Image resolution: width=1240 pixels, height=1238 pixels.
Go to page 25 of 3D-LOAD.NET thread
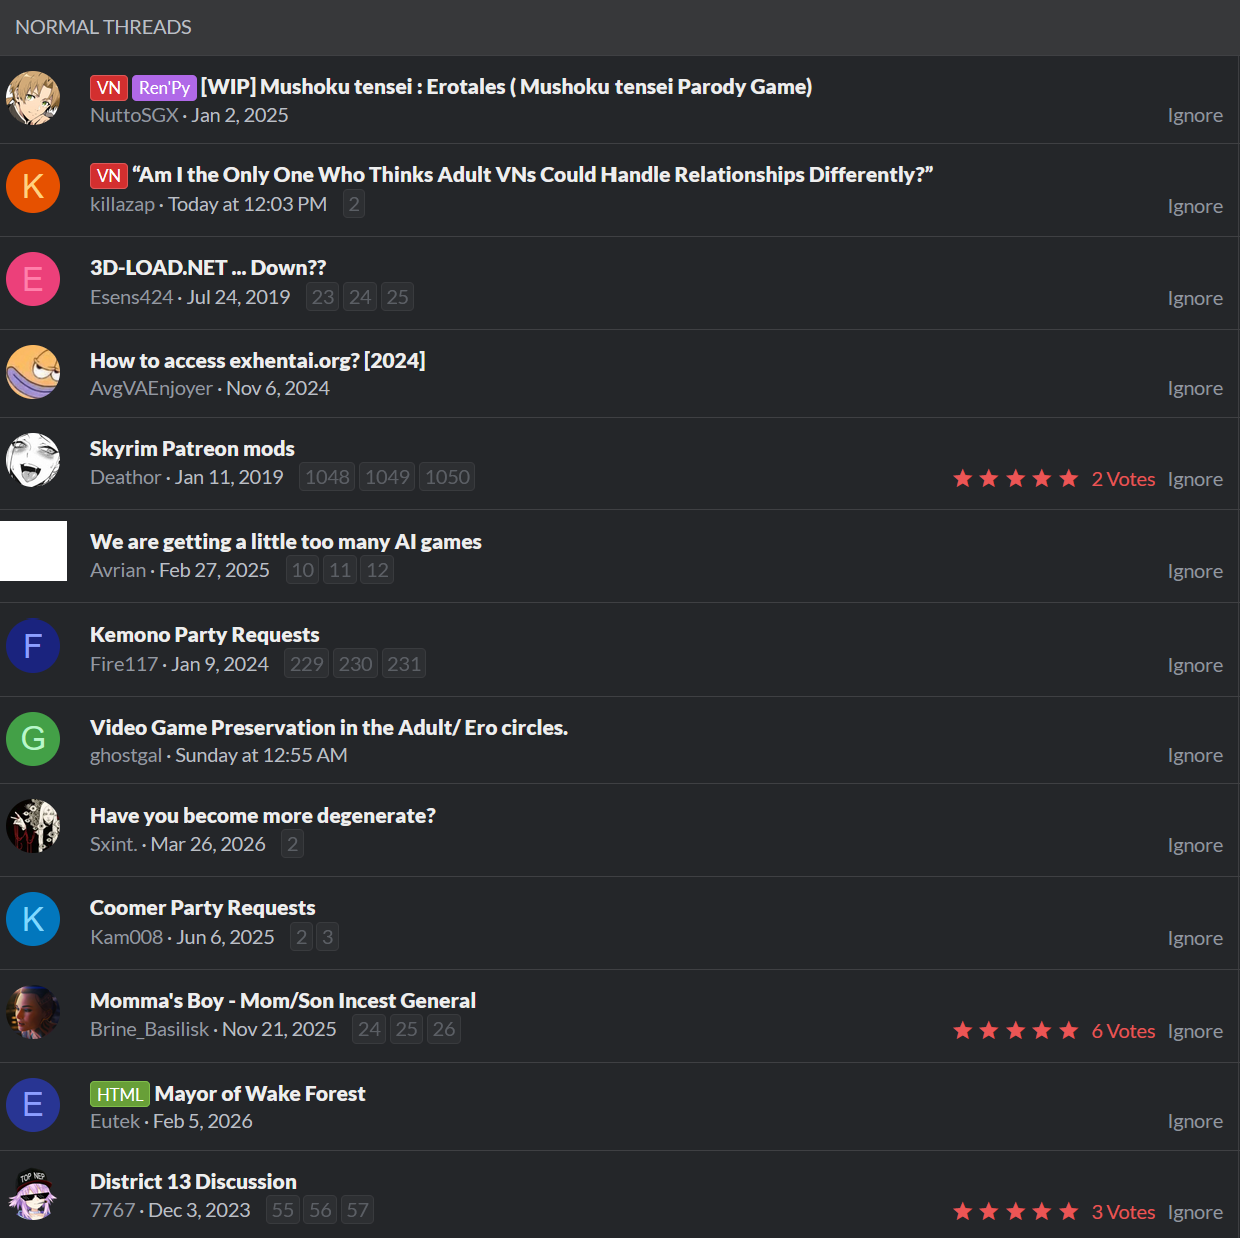coord(398,297)
